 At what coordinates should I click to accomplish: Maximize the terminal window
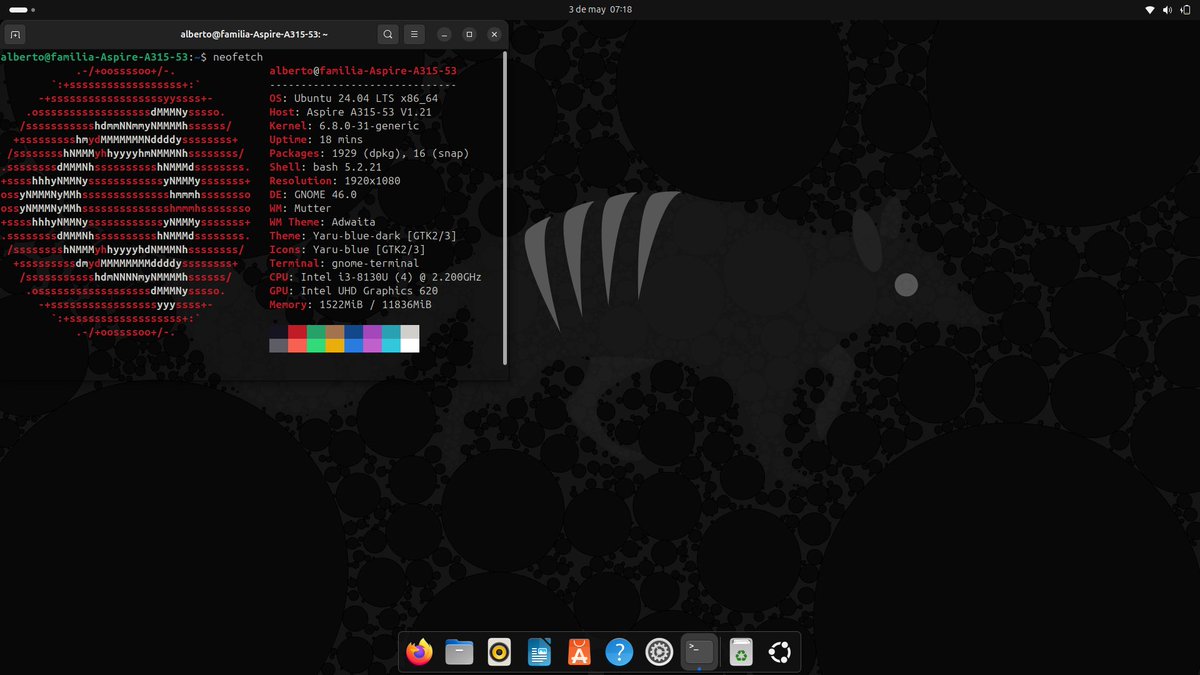(469, 34)
